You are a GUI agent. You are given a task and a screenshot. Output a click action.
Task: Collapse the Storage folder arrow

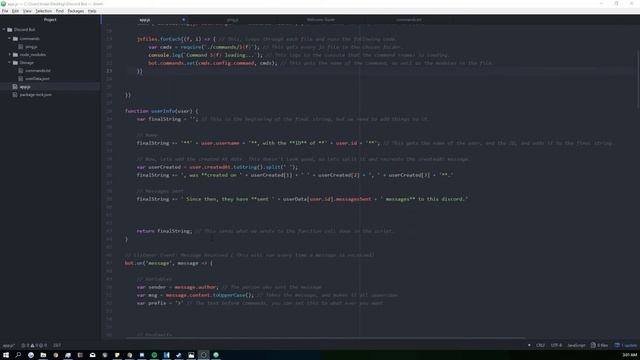[x=9, y=62]
